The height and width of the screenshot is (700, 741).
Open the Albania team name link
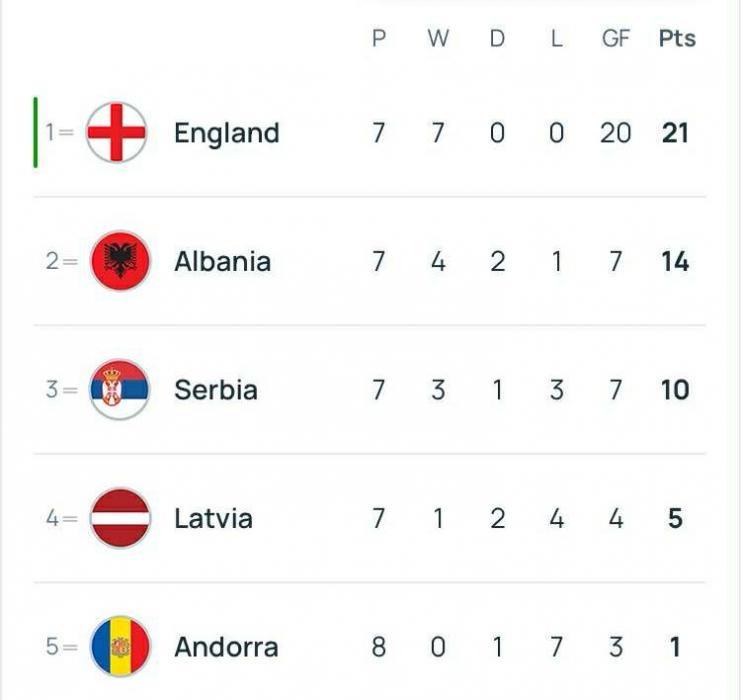(x=222, y=262)
